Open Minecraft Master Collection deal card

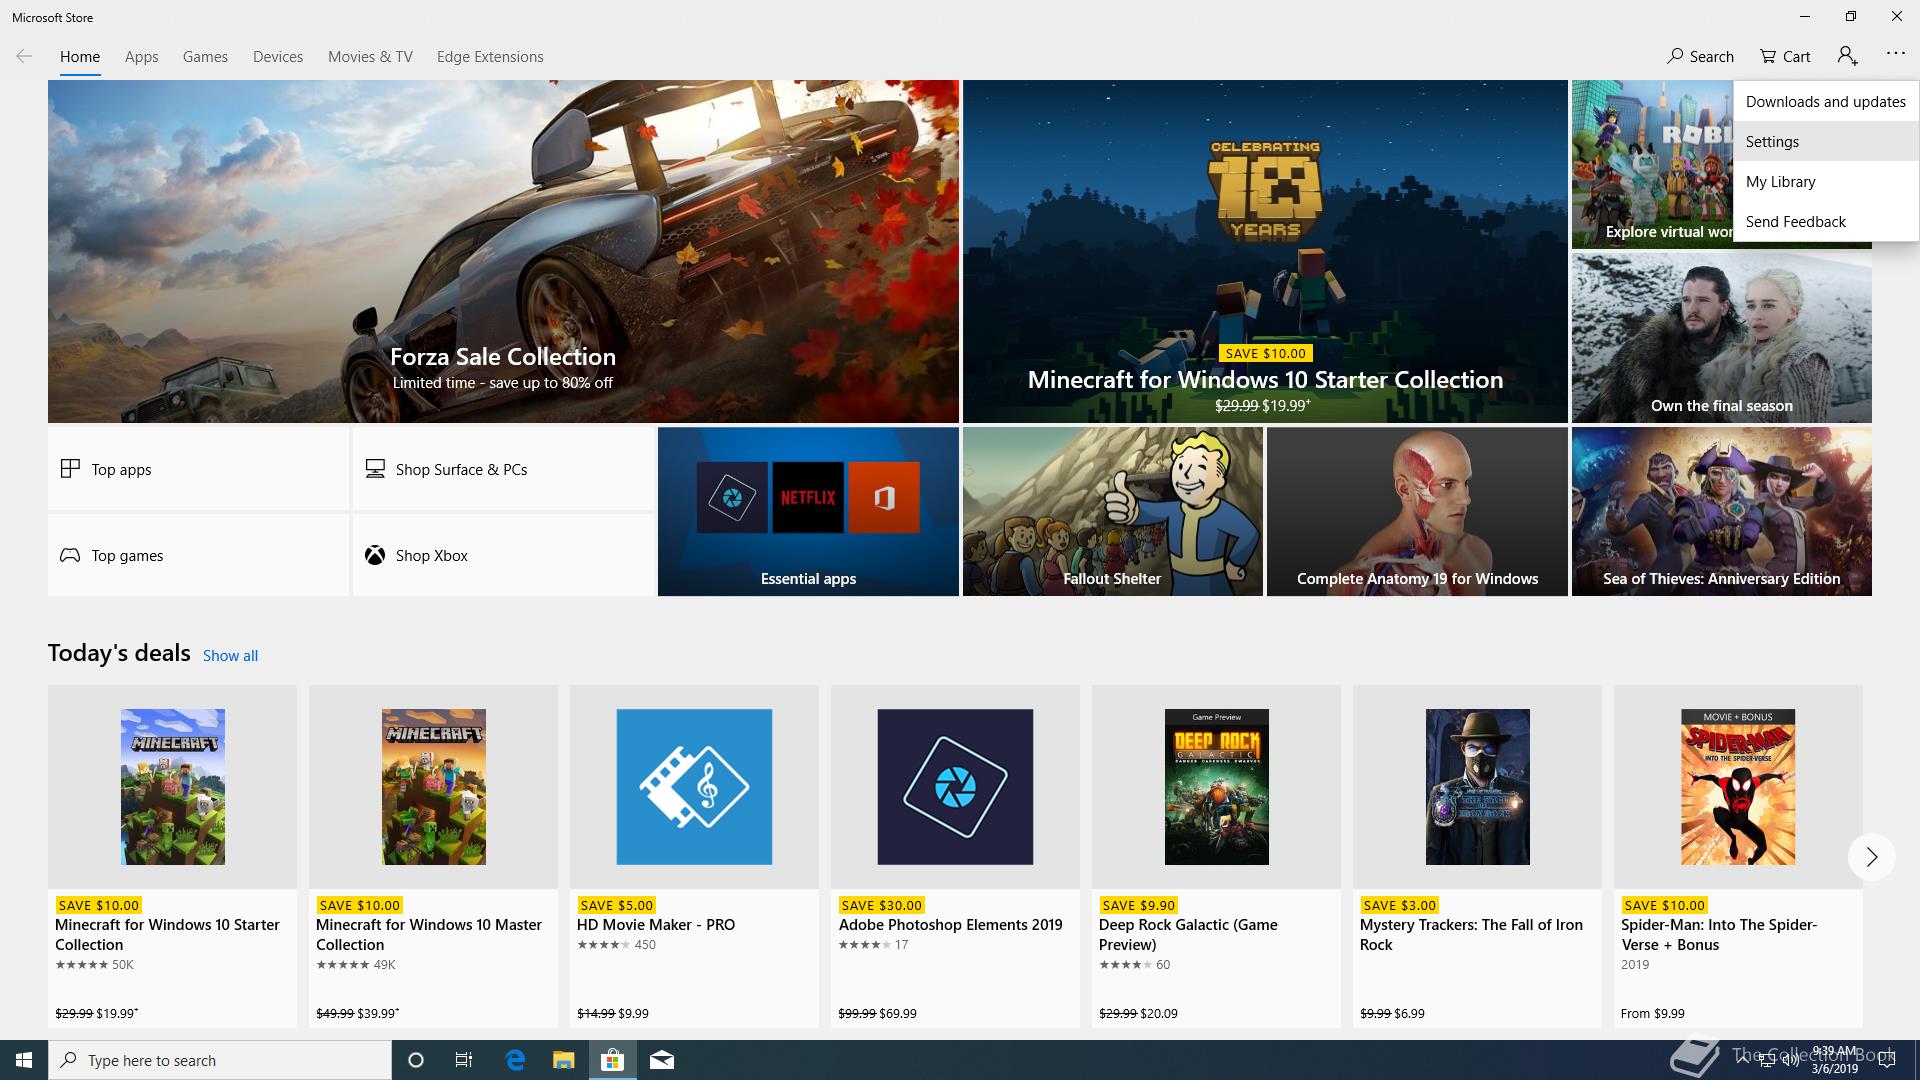(433, 856)
